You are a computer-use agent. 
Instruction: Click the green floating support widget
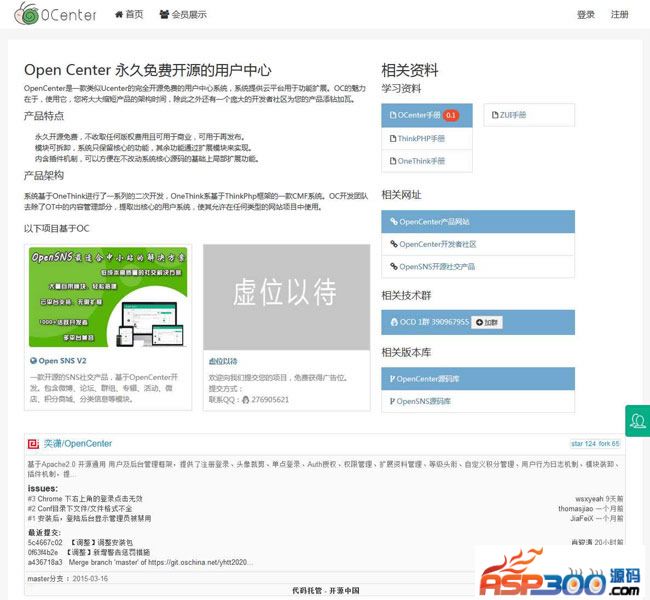tap(638, 421)
